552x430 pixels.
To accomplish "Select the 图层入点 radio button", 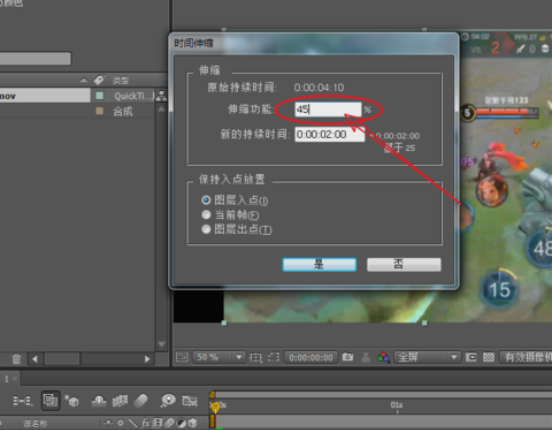I will point(206,200).
